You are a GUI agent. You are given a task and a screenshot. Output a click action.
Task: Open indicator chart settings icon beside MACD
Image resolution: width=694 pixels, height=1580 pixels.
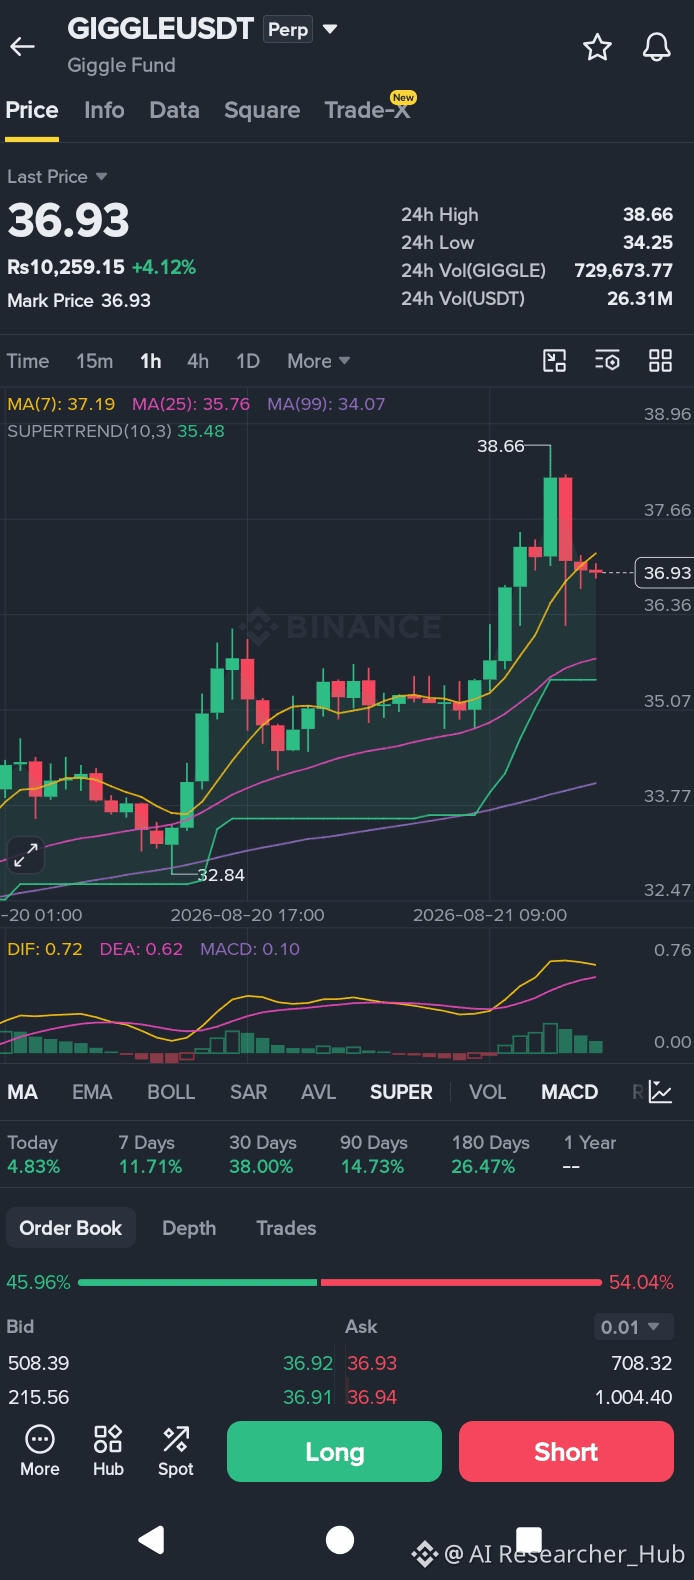(660, 1092)
